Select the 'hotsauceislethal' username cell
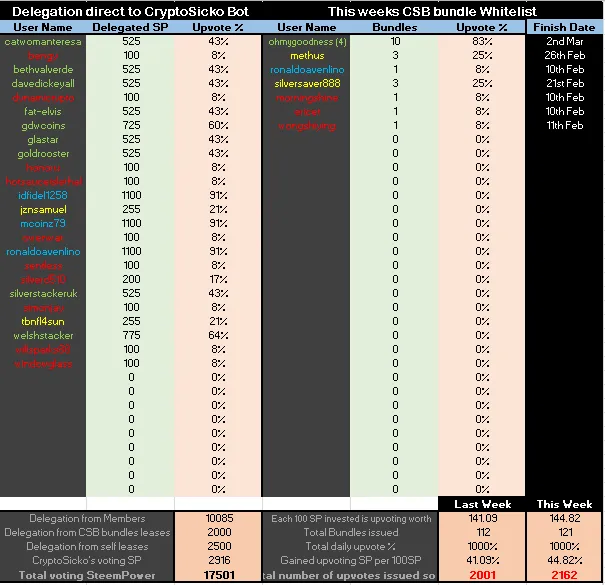This screenshot has height=585, width=605. coord(43,181)
